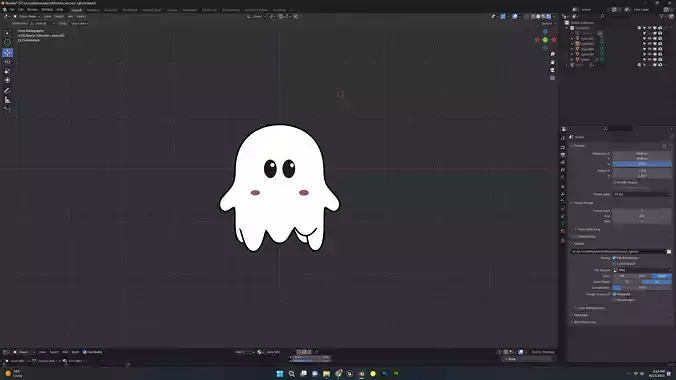Open the Material properties tab icon
This screenshot has width=676, height=380.
pos(563,231)
